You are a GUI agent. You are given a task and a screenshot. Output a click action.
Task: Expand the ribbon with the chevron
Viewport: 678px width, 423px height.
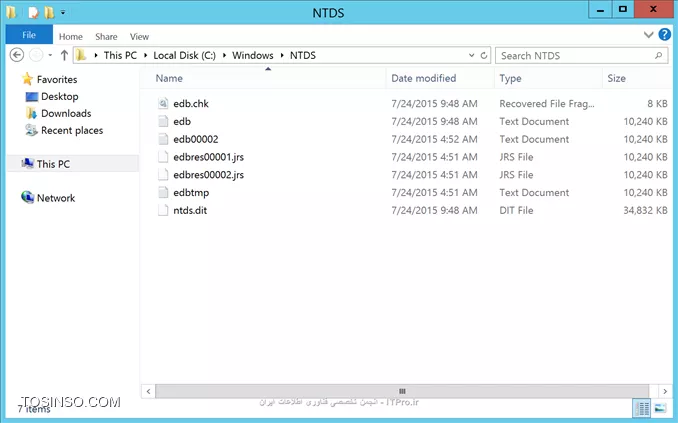pos(648,35)
